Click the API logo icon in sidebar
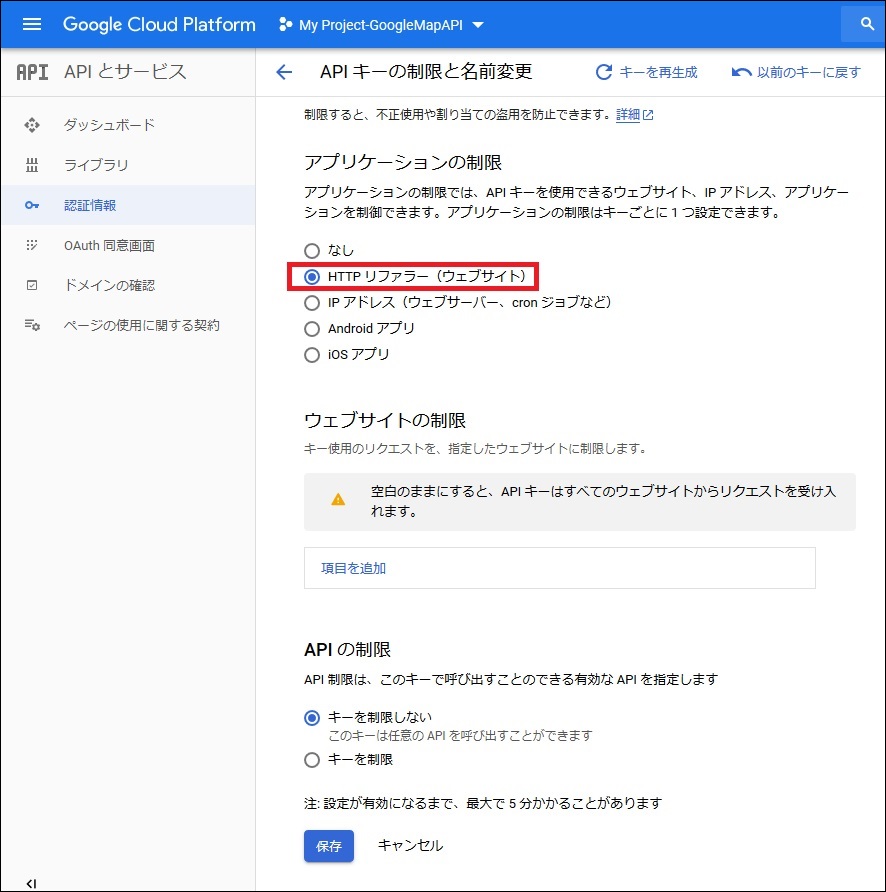Viewport: 886px width, 892px height. click(x=32, y=72)
